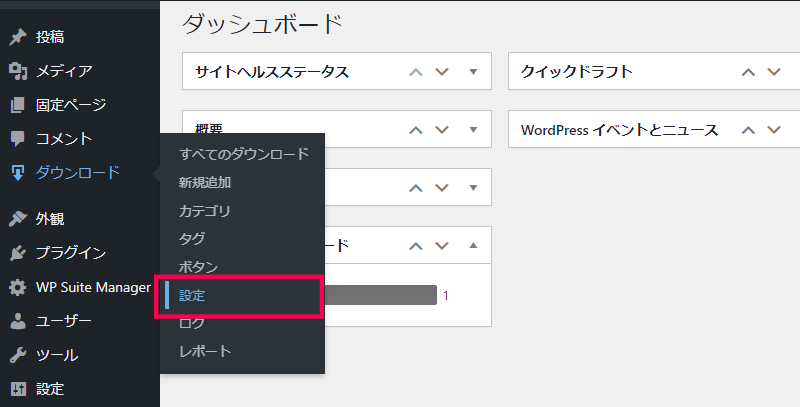The image size is (800, 407).
Task: Toggle 概要 panel triangle
Action: [473, 130]
